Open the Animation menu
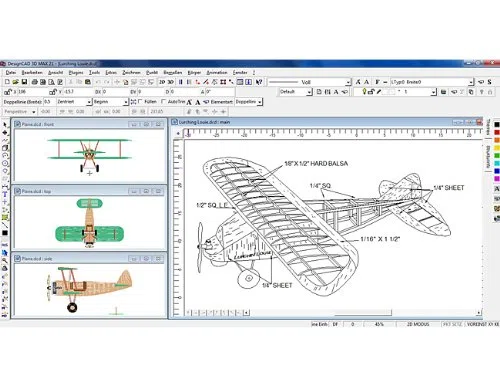Screen dimensions: 500x385 [x=217, y=72]
